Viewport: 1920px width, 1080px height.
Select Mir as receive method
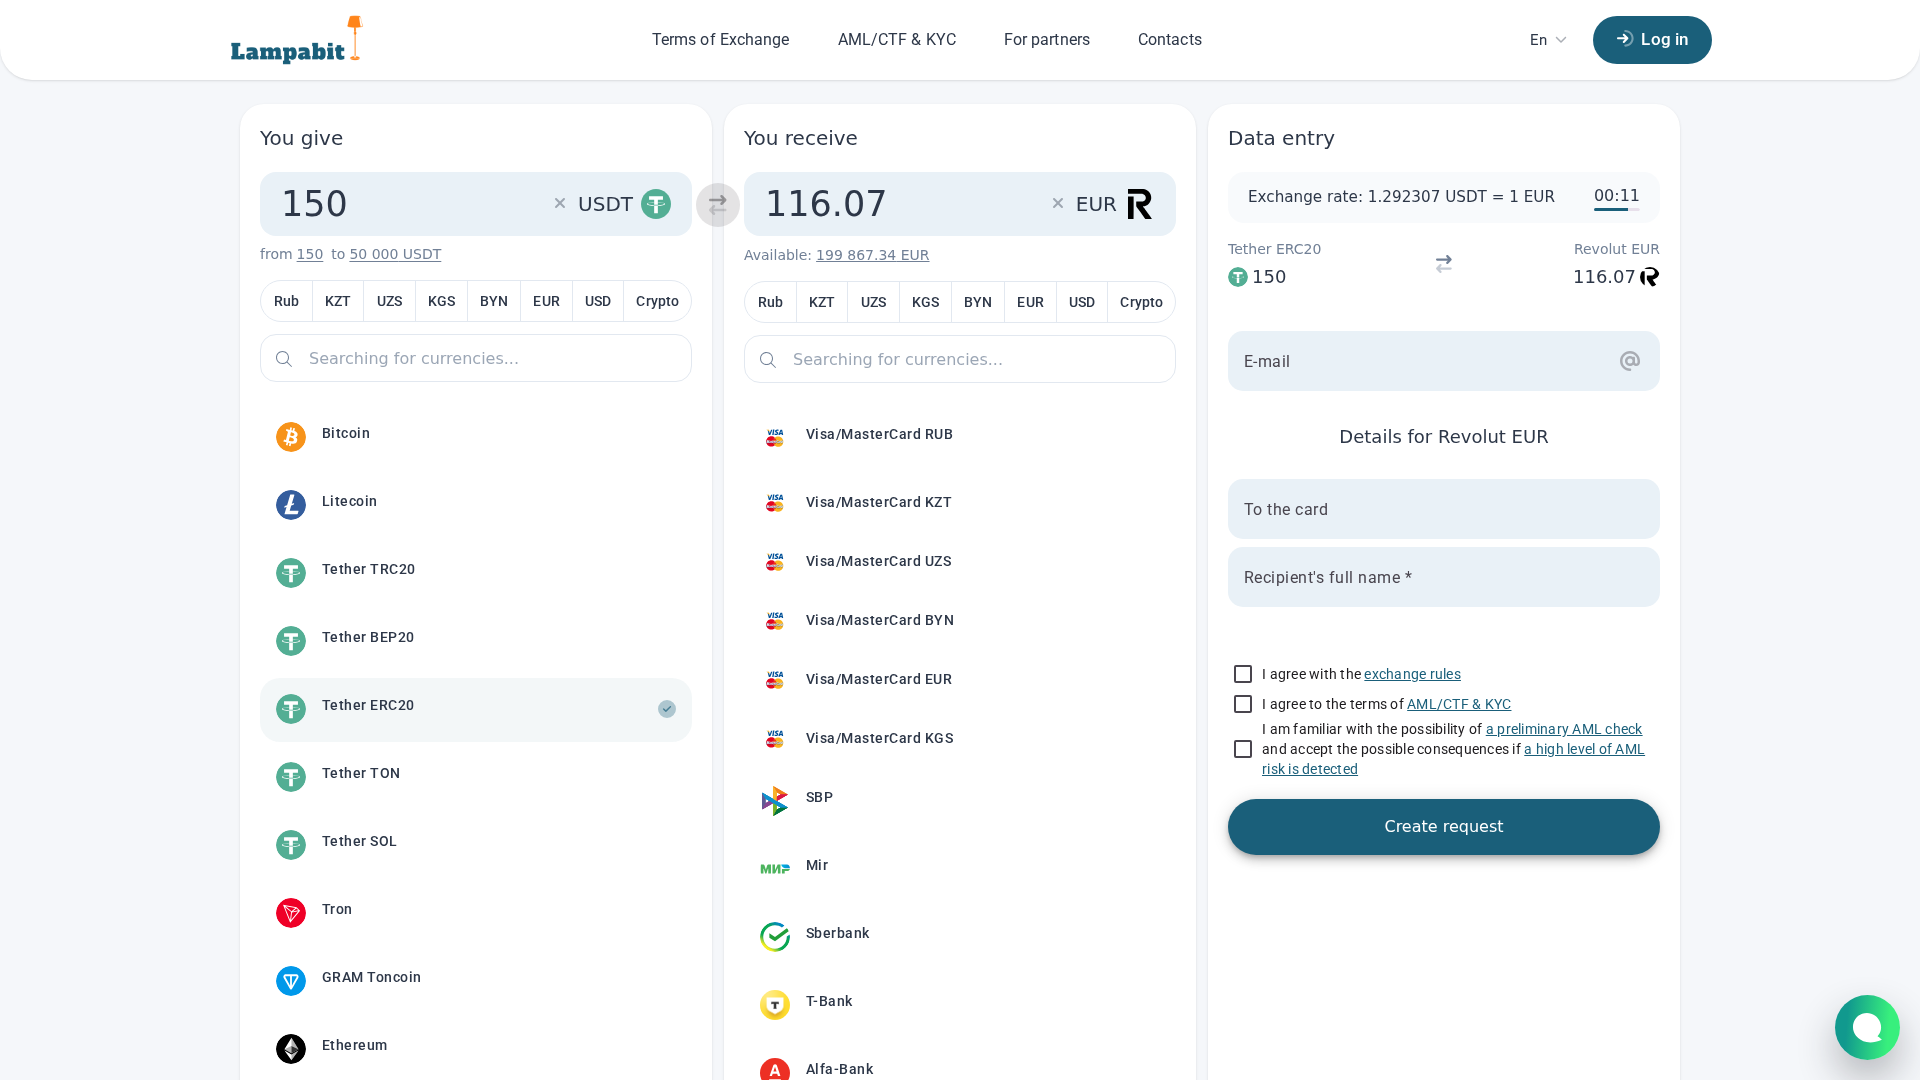pos(960,869)
